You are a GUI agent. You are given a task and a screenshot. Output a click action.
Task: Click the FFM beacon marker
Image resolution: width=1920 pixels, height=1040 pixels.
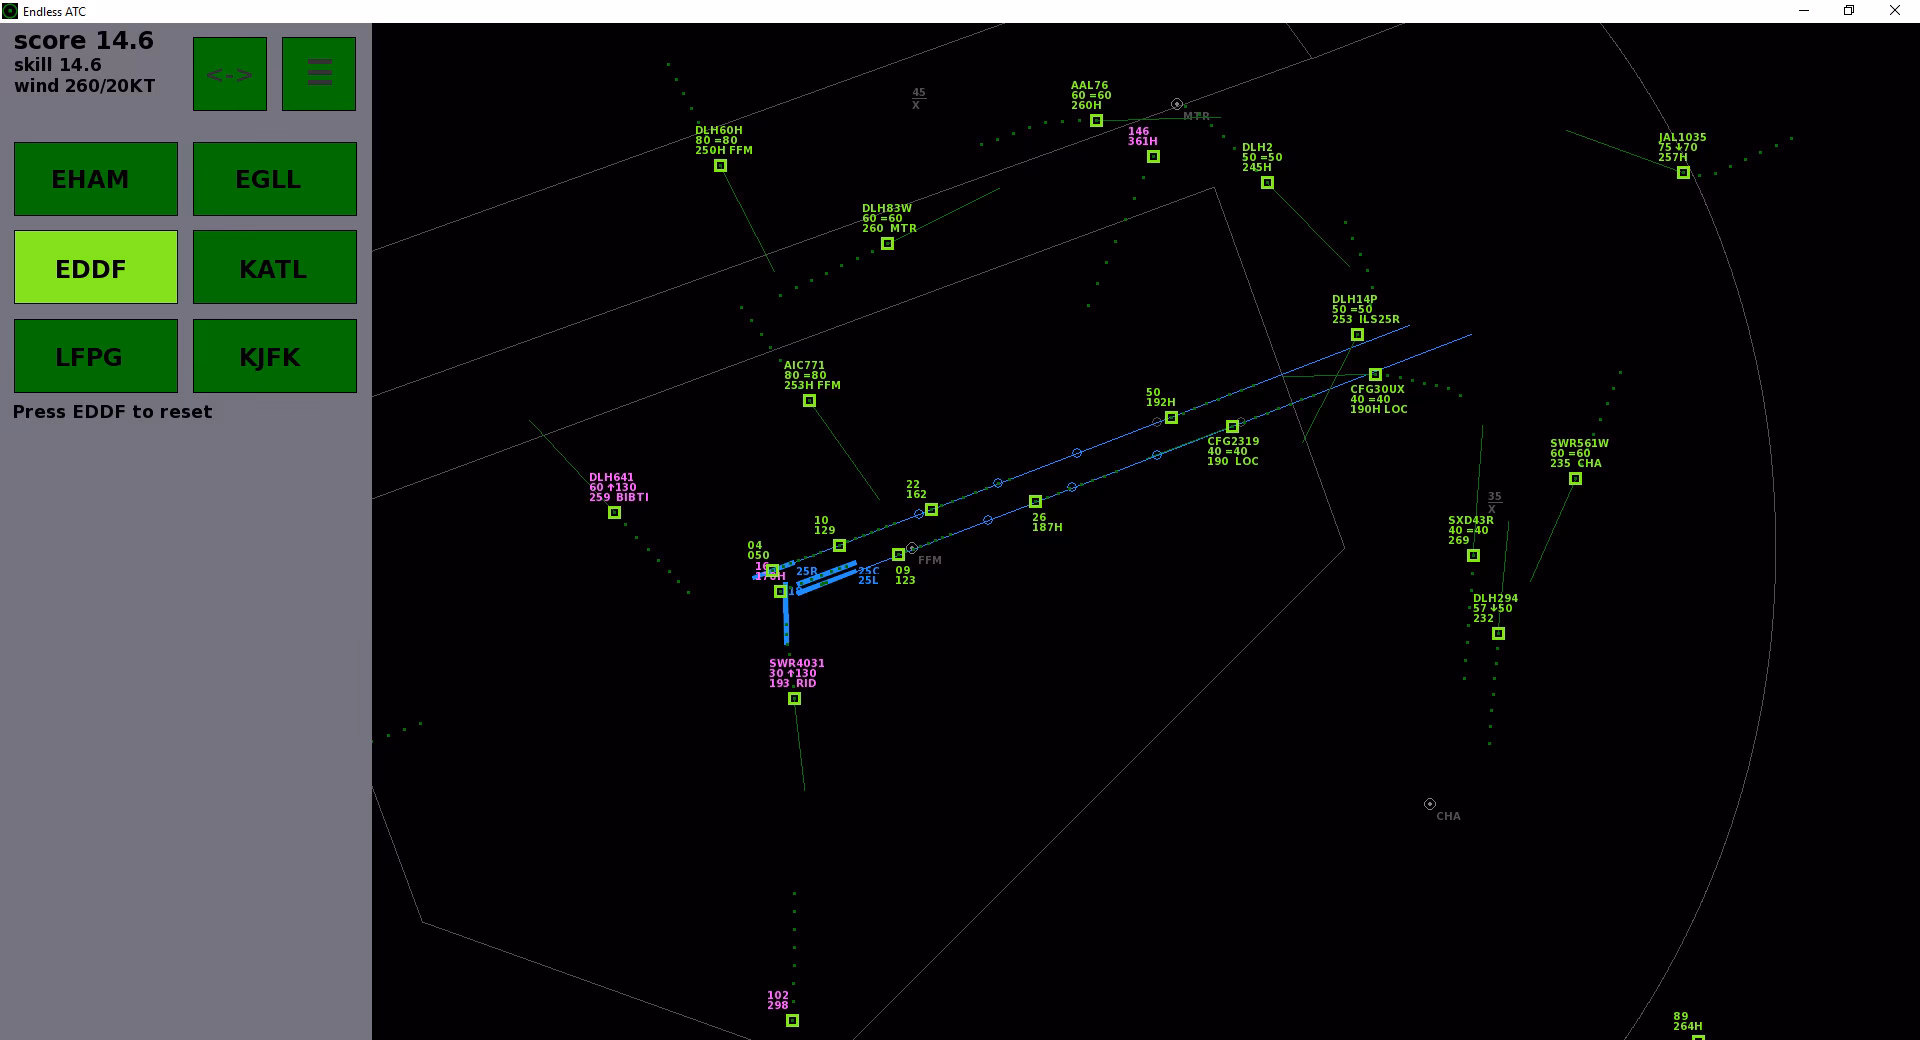point(912,548)
